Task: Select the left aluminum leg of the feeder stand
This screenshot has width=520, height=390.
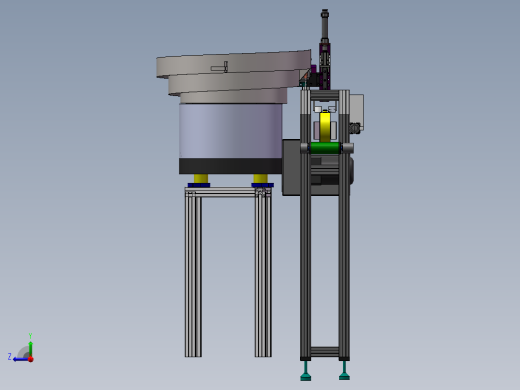Action: [193, 277]
